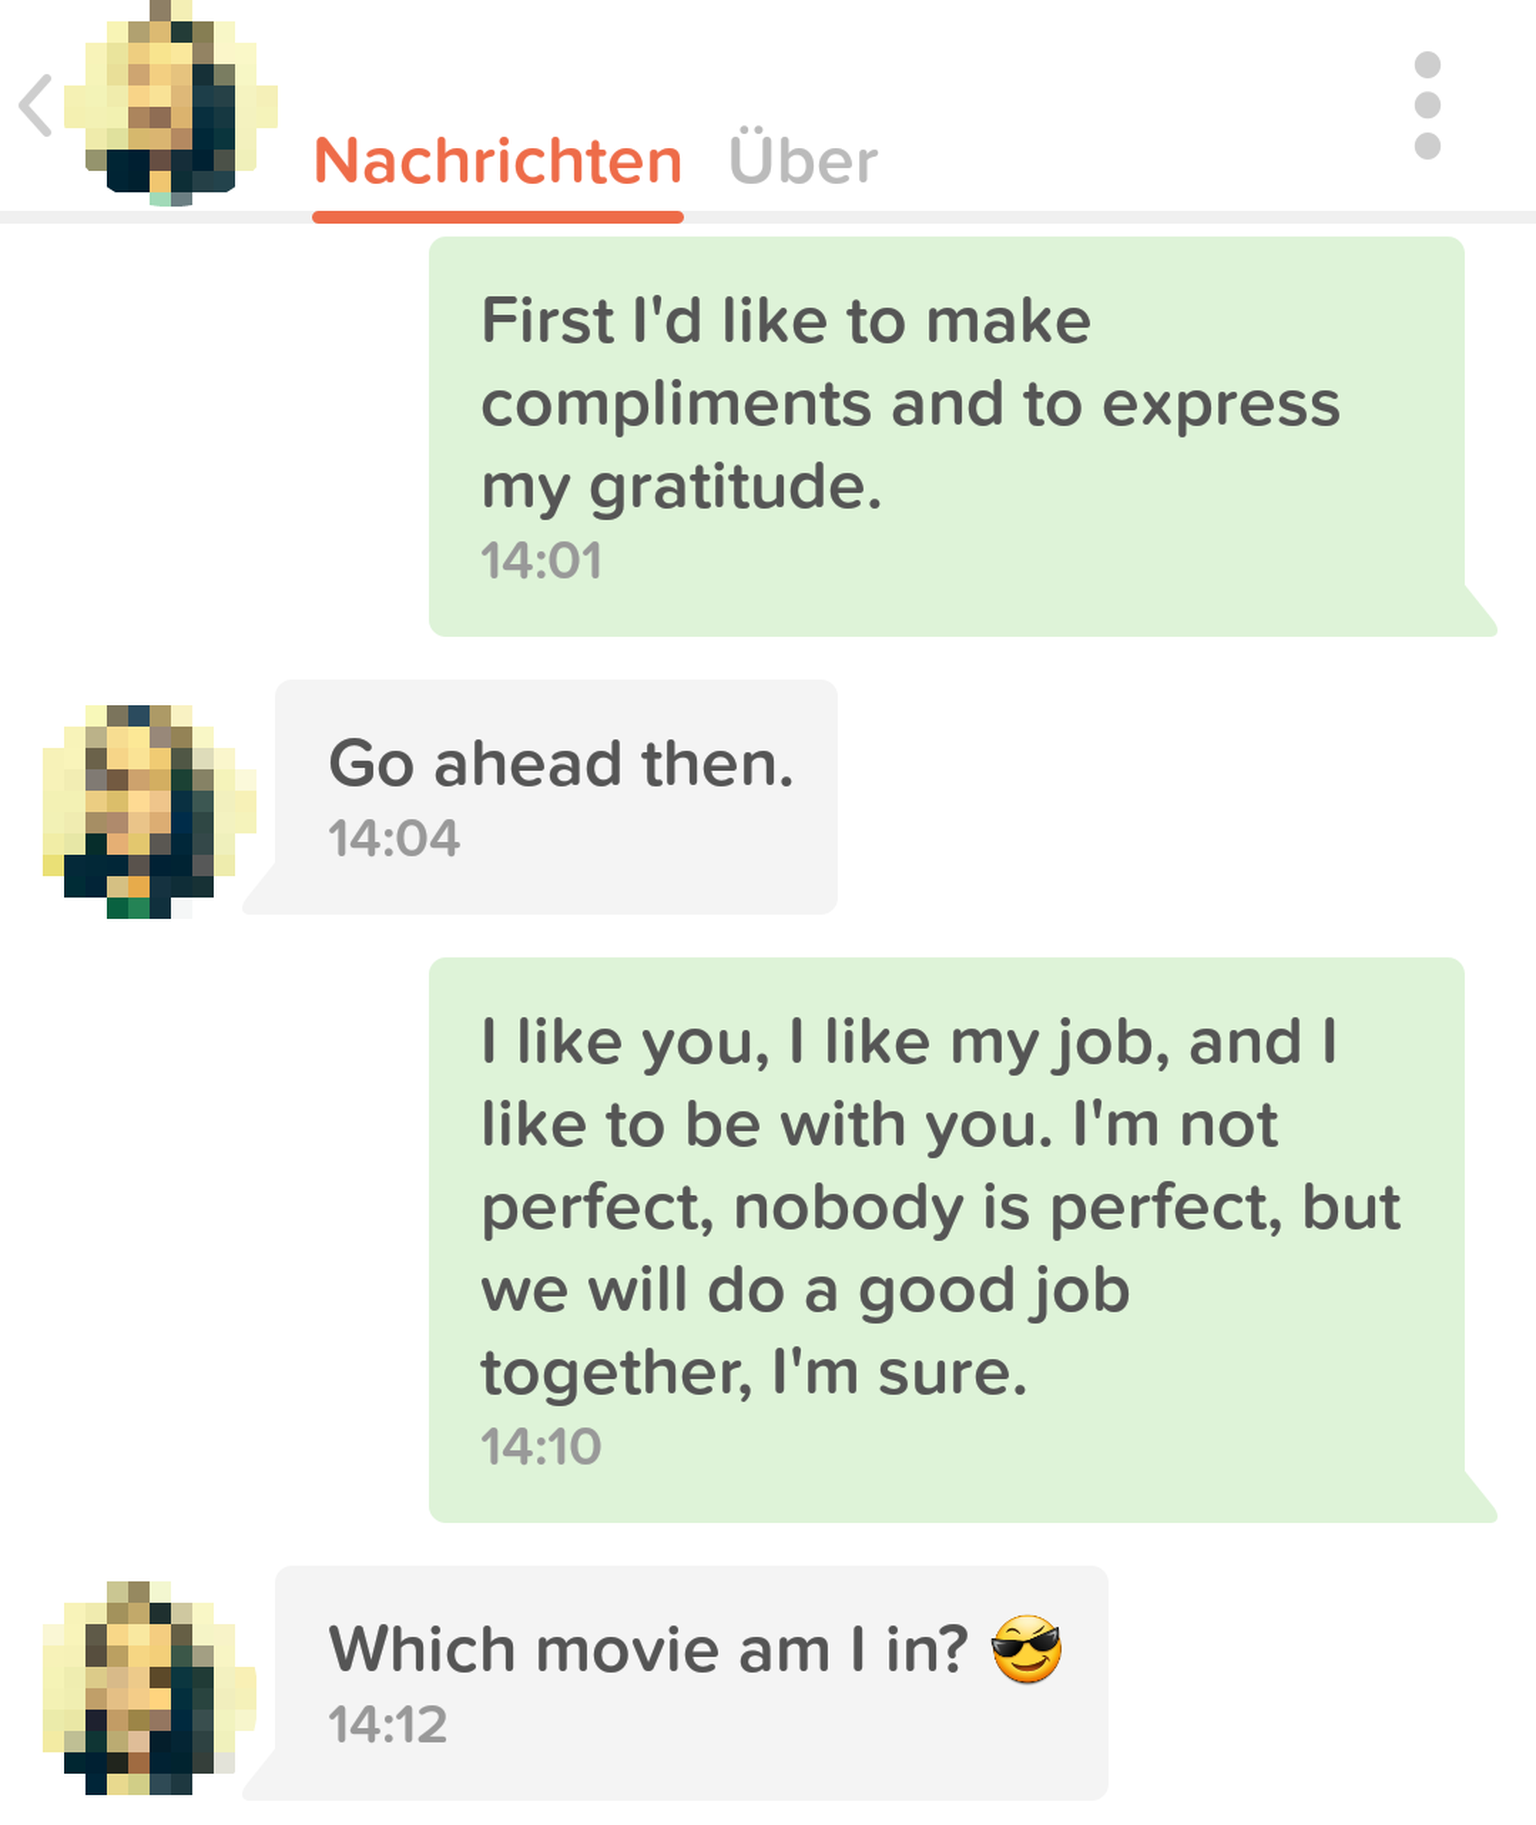Switch to the Über tab
This screenshot has width=1536, height=1825.
803,161
